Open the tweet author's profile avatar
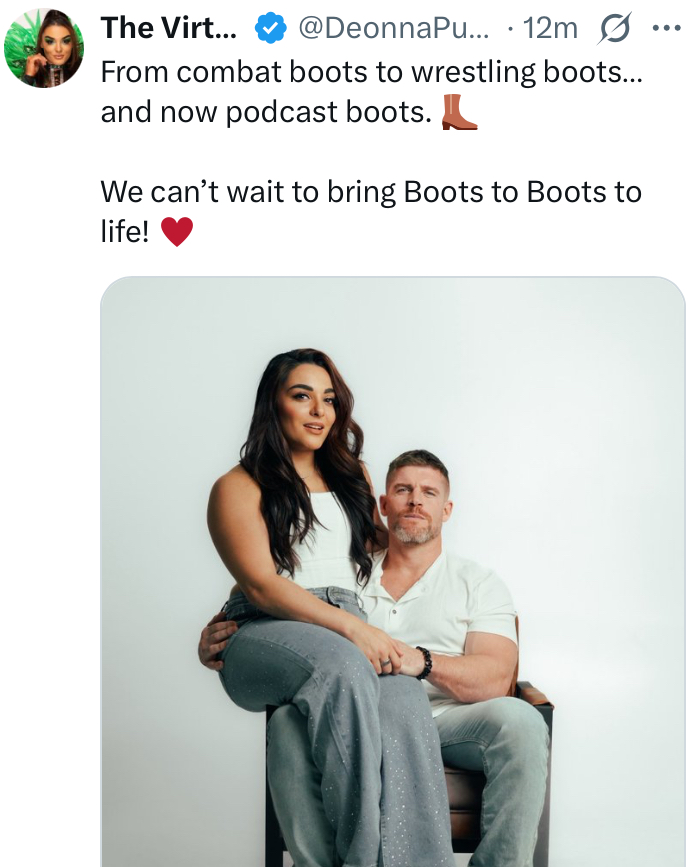Image resolution: width=688 pixels, height=867 pixels. click(x=44, y=48)
